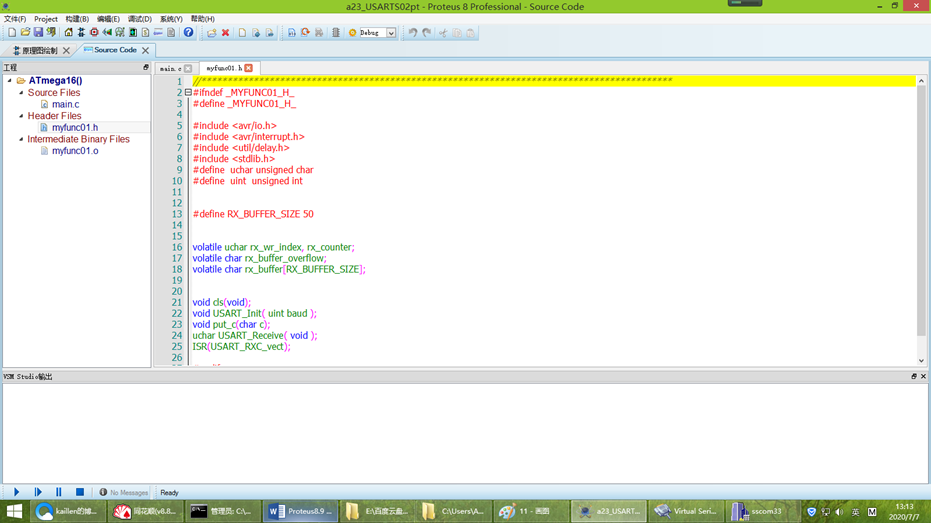This screenshot has height=523, width=931.
Task: Click the Cut scissors icon
Action: [x=443, y=33]
